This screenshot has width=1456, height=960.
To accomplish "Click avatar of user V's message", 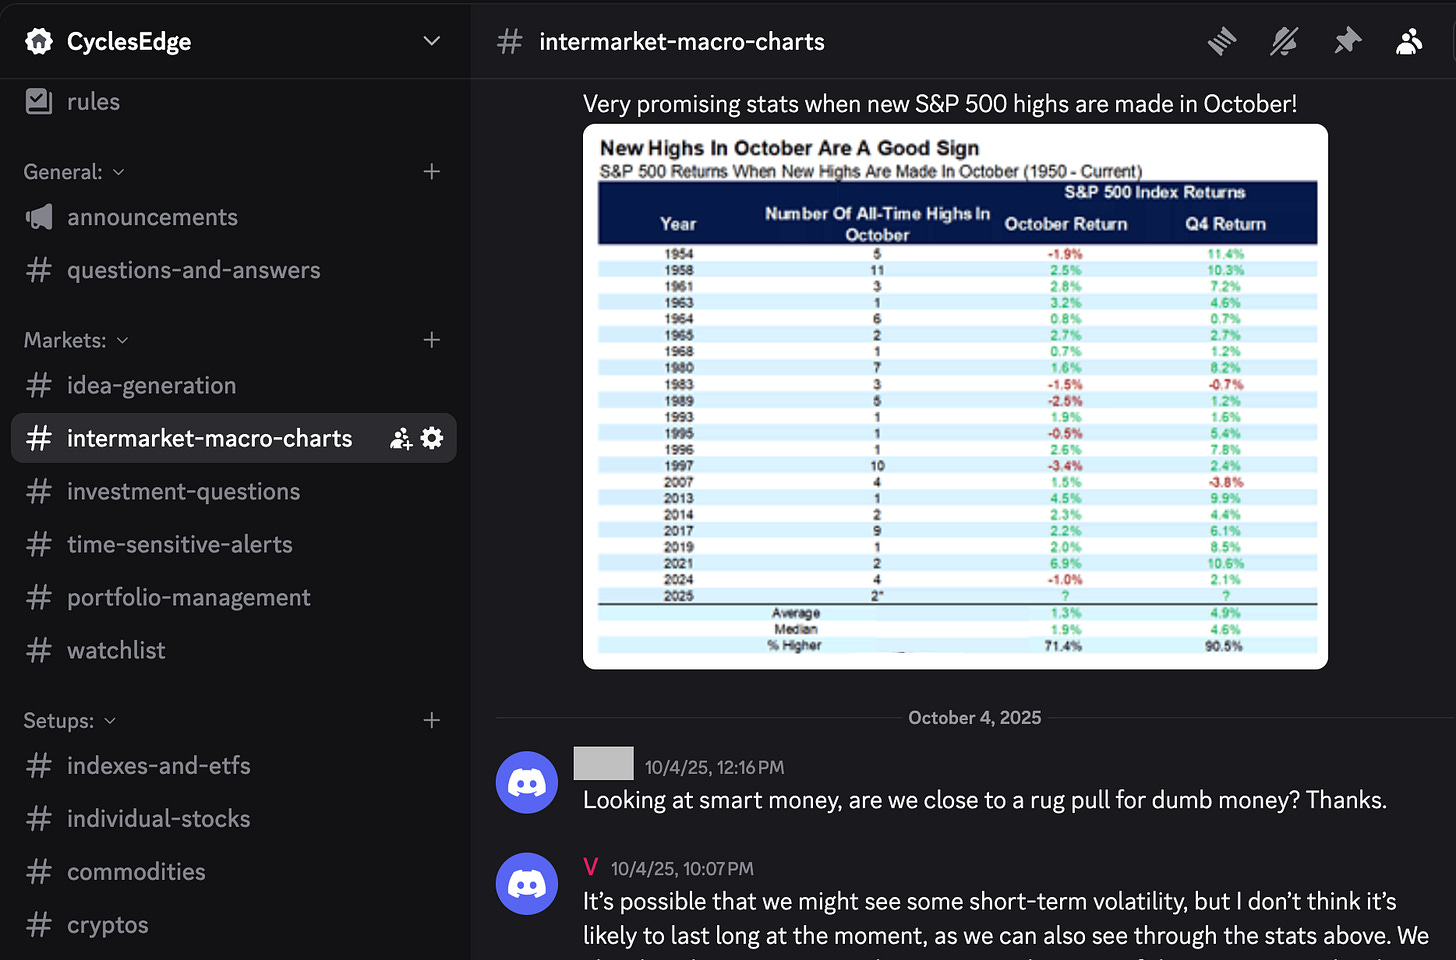I will [527, 884].
